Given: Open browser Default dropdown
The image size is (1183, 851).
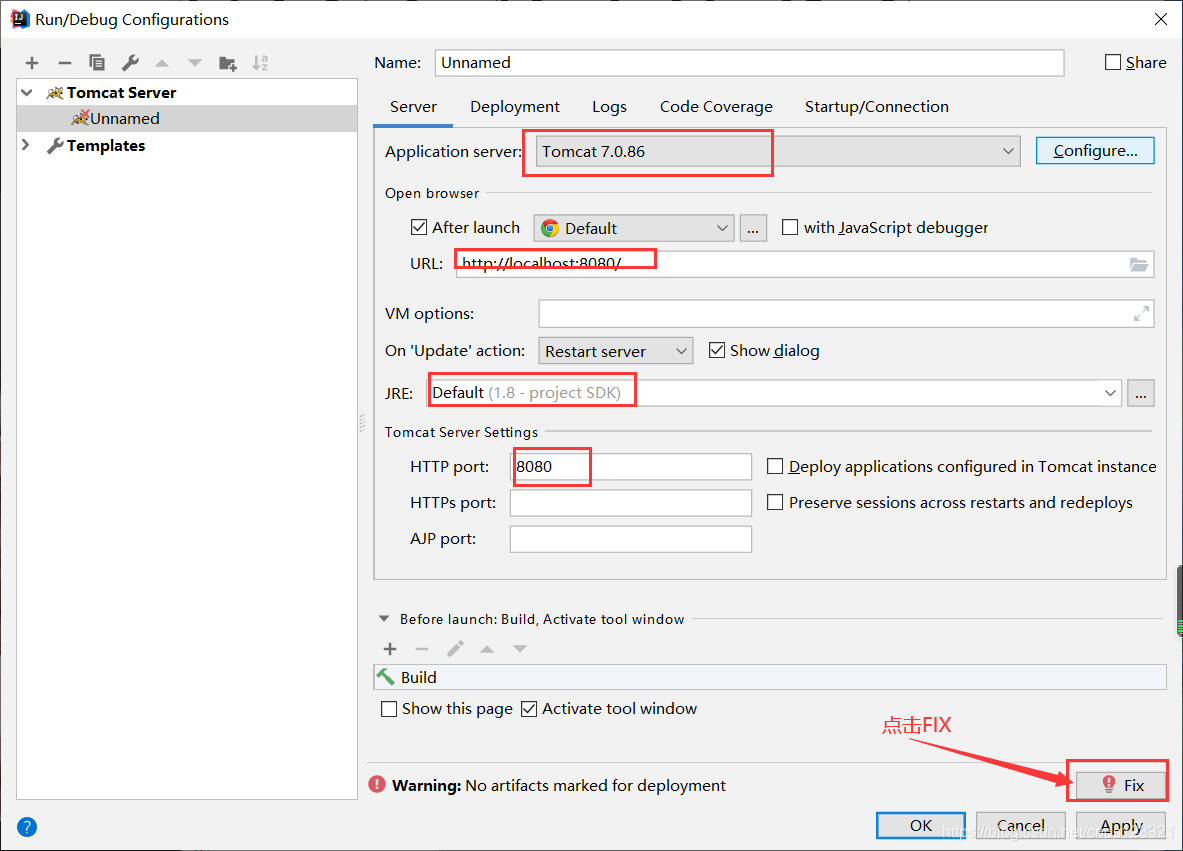Looking at the screenshot, I should 634,228.
